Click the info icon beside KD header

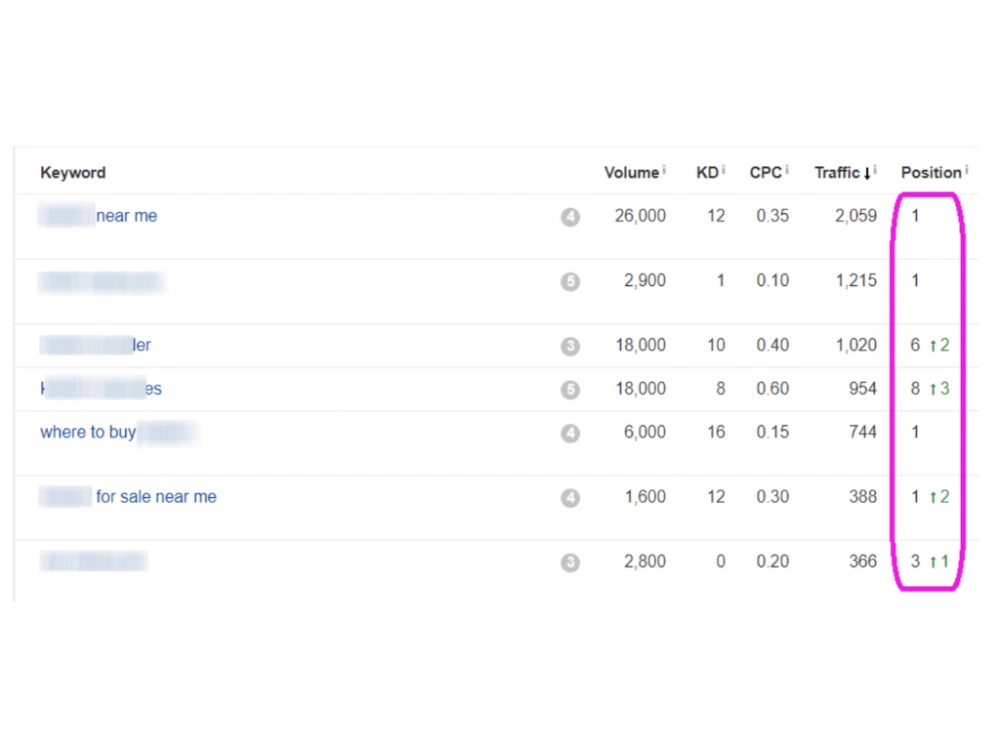[723, 170]
